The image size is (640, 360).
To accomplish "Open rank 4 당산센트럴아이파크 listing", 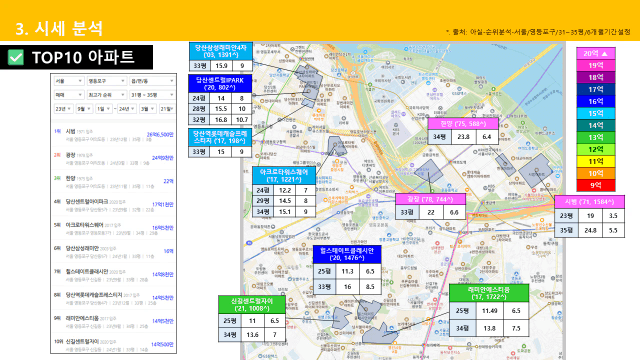I will 113,205.
